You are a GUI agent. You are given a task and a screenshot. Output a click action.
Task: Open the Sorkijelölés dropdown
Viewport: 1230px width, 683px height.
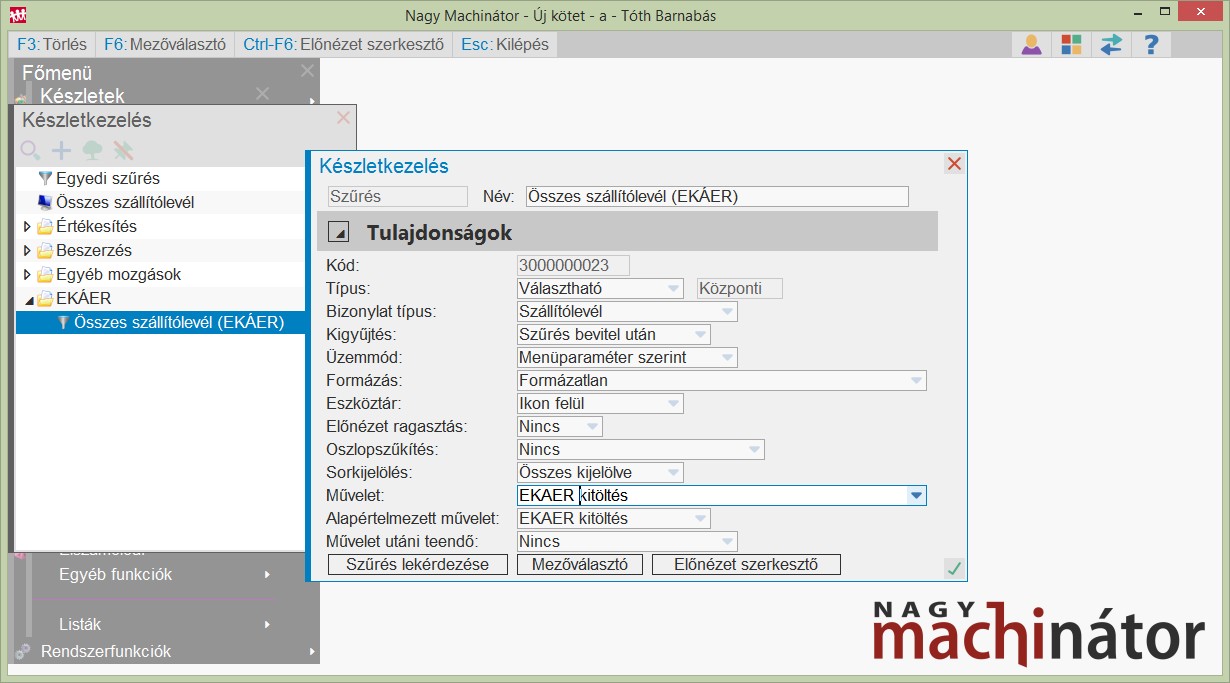click(x=673, y=473)
